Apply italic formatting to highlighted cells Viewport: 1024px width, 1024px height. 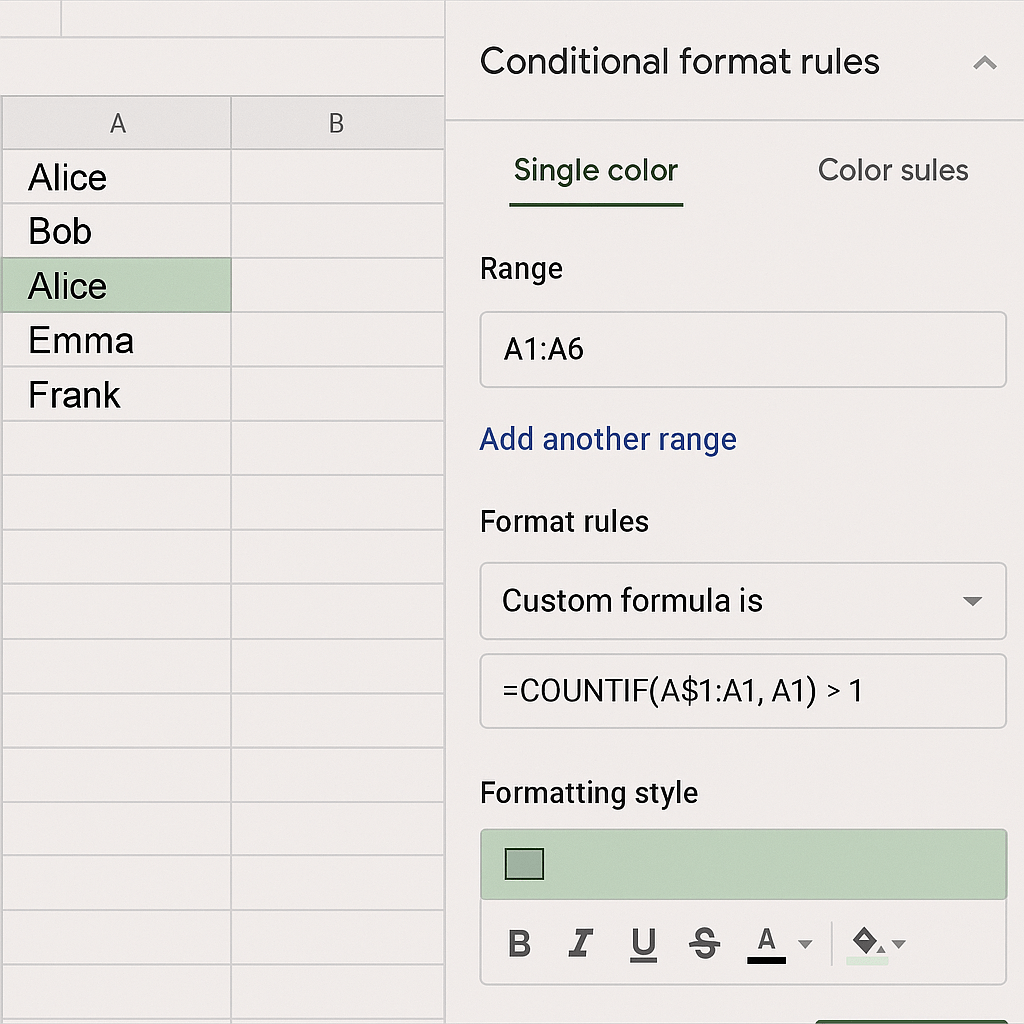point(581,943)
